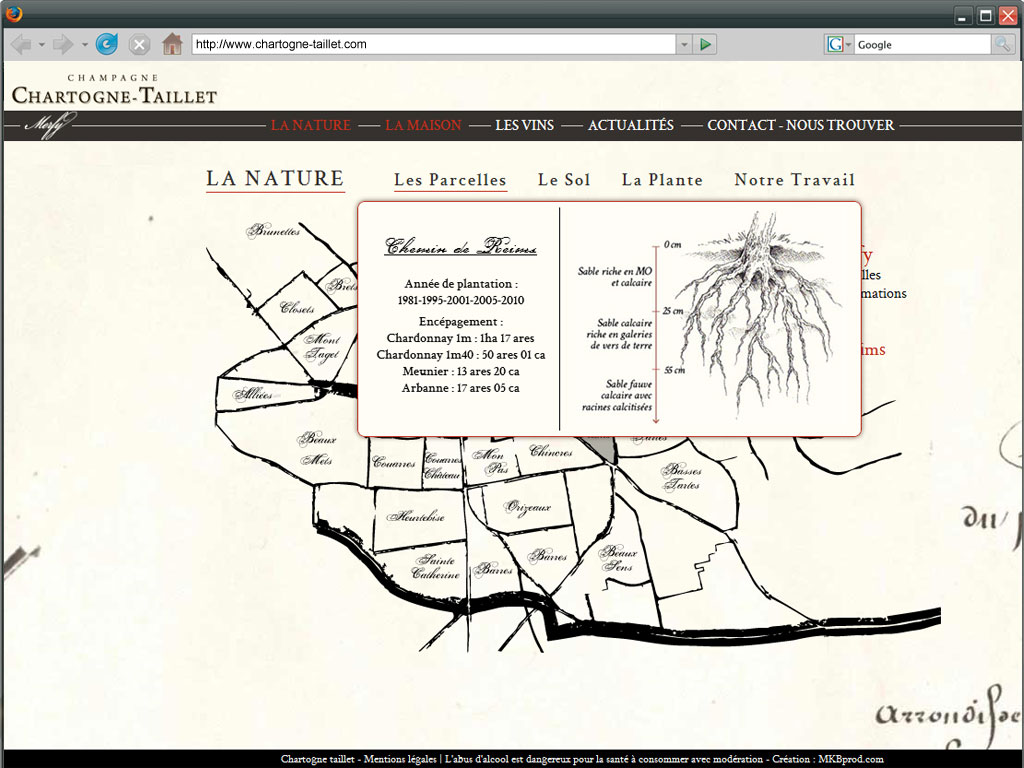Click the browser Forward arrow
Image resolution: width=1024 pixels, height=768 pixels.
(x=63, y=44)
